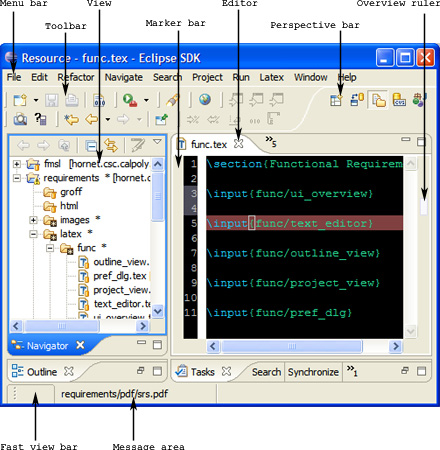The height and width of the screenshot is (450, 440).
Task: Toggle the Resource perspective button
Action: pos(378,100)
